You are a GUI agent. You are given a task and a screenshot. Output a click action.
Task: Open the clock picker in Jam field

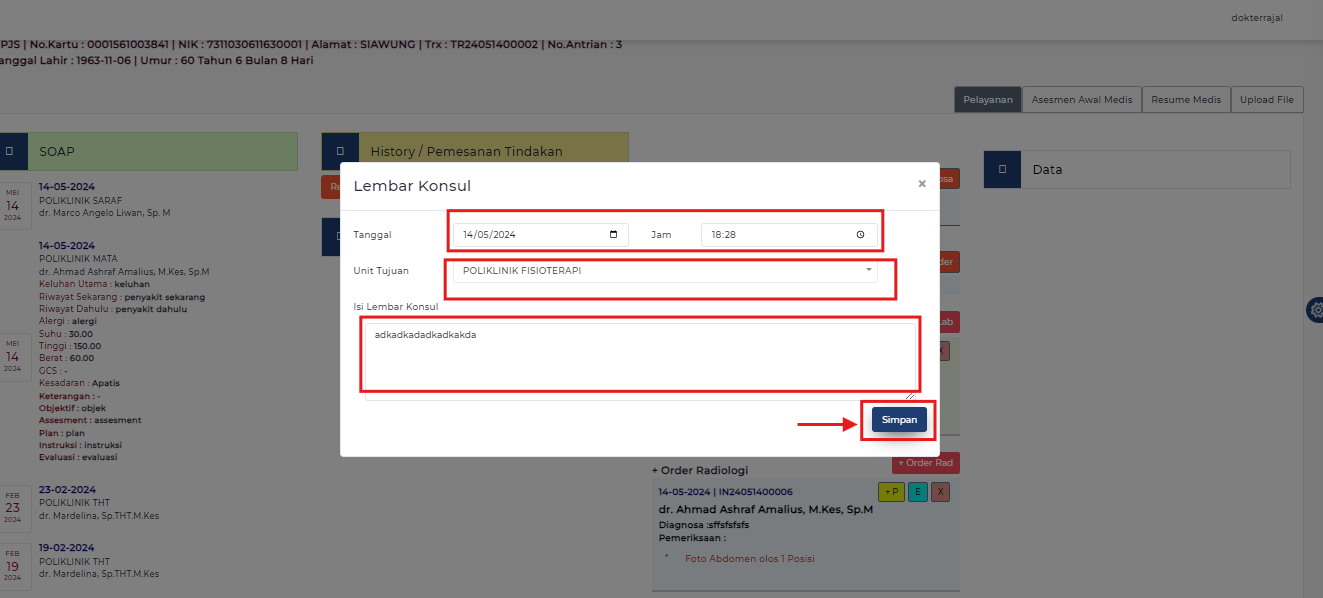click(x=861, y=235)
